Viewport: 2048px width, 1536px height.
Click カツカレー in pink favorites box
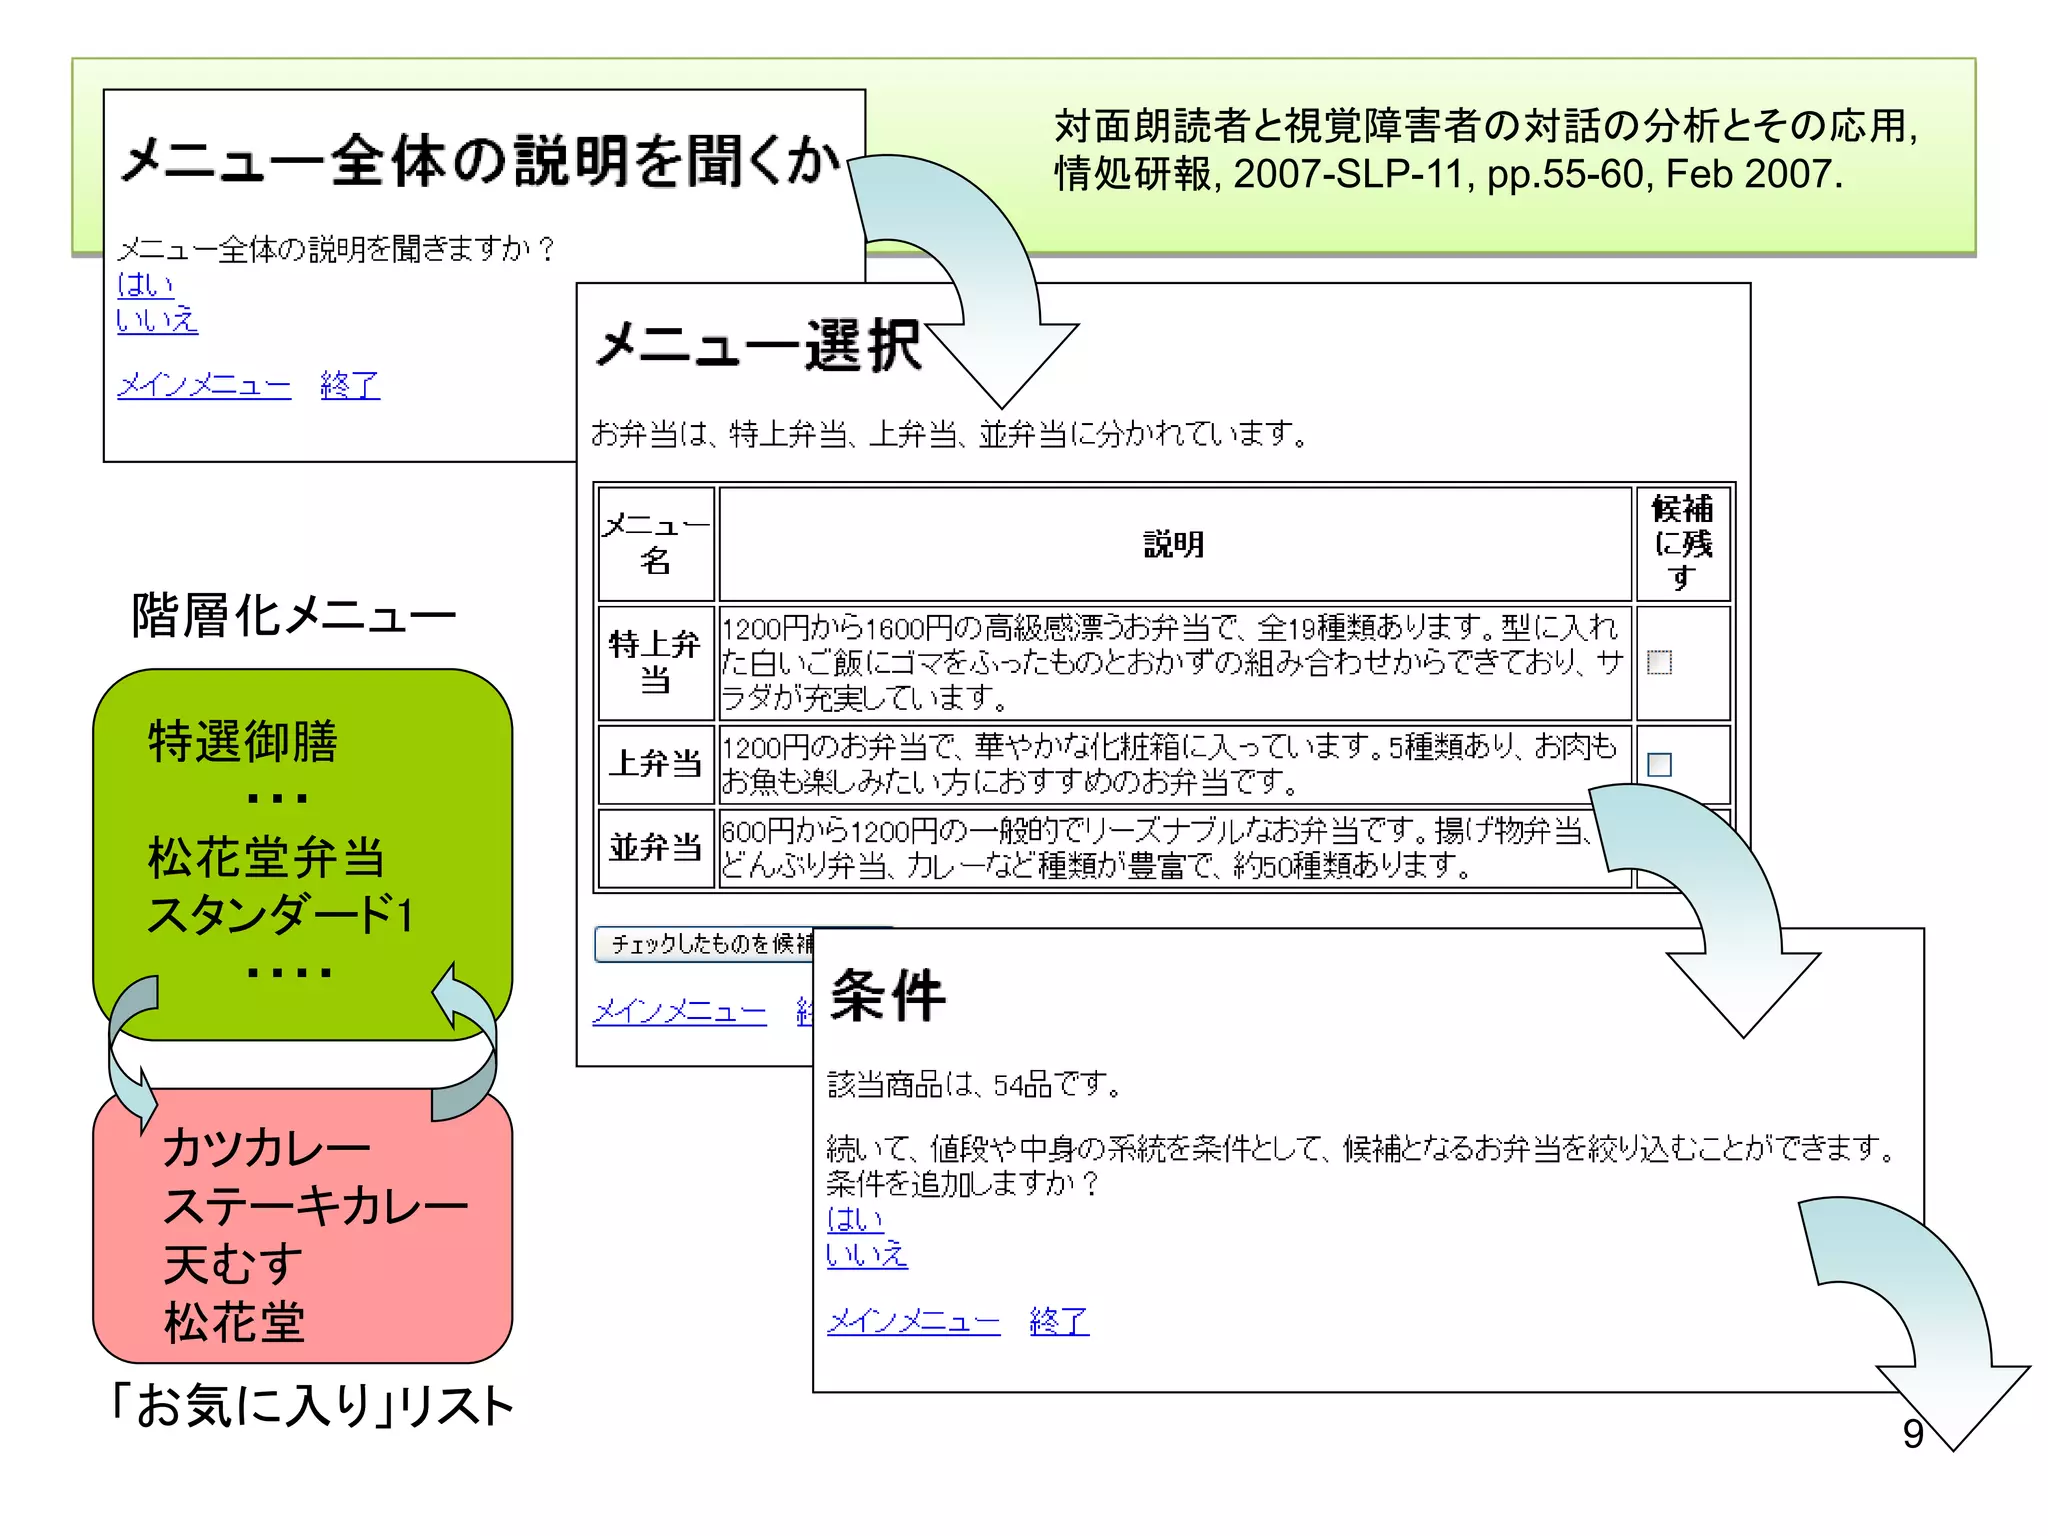pyautogui.click(x=267, y=1147)
